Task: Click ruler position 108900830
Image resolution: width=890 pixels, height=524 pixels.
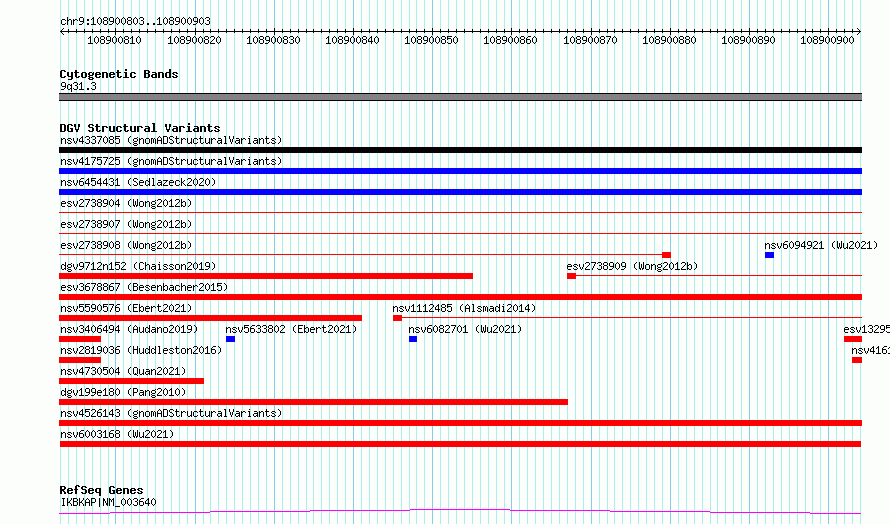Action: coord(273,40)
